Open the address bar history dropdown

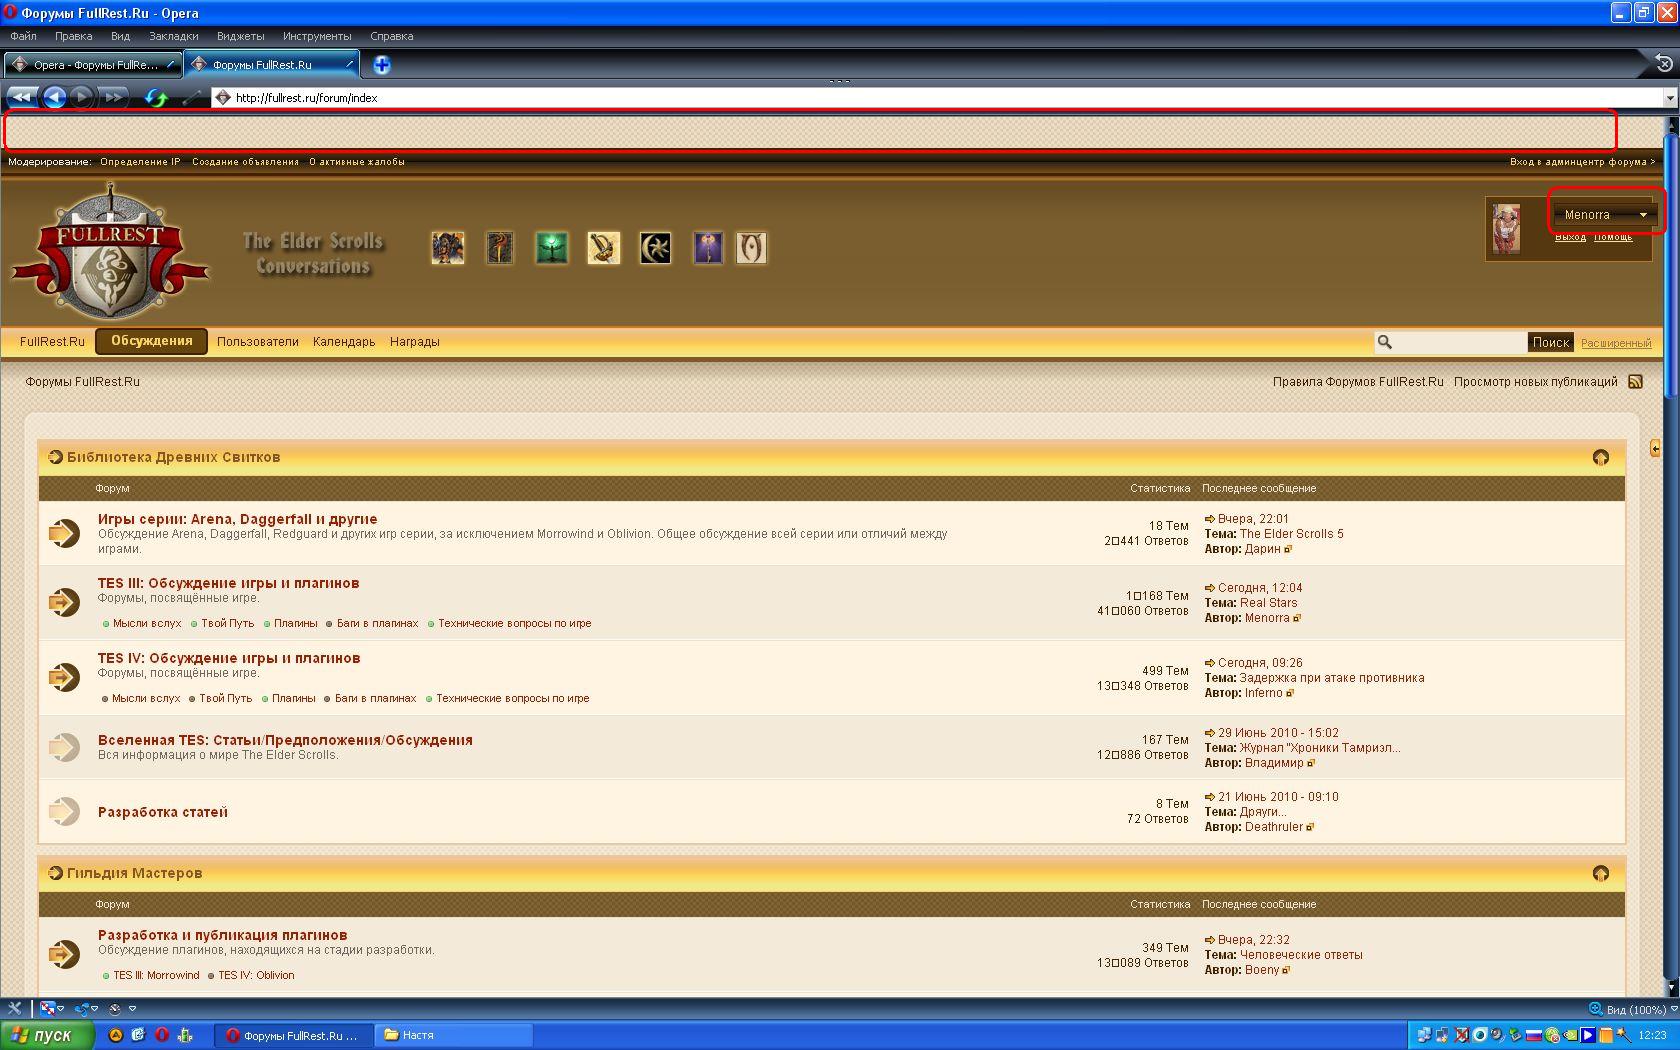(x=1670, y=98)
